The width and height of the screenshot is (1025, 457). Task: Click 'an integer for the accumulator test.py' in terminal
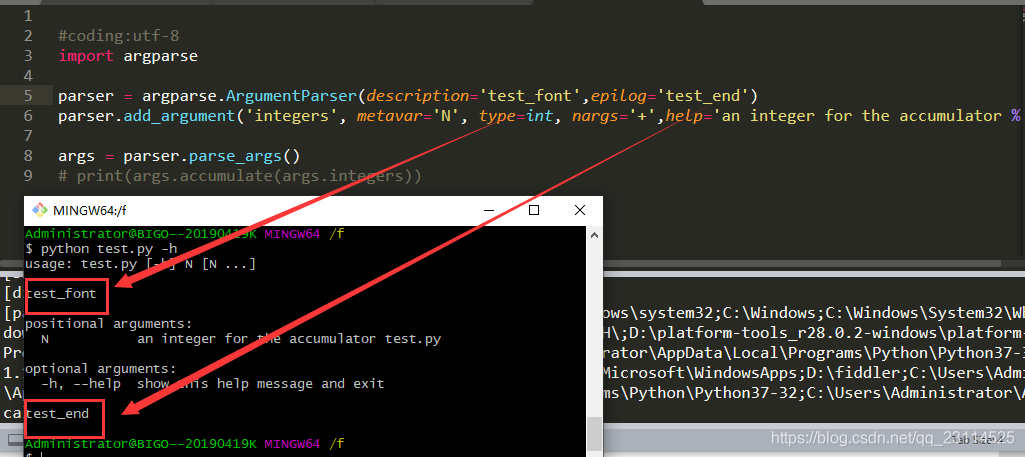point(289,339)
